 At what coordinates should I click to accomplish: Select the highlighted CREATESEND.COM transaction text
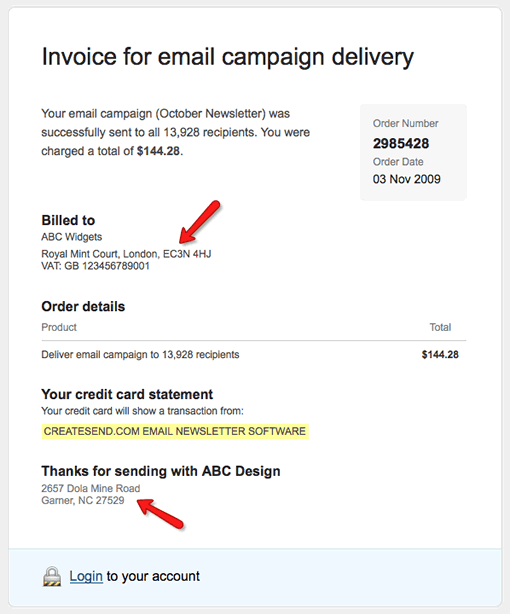(175, 431)
